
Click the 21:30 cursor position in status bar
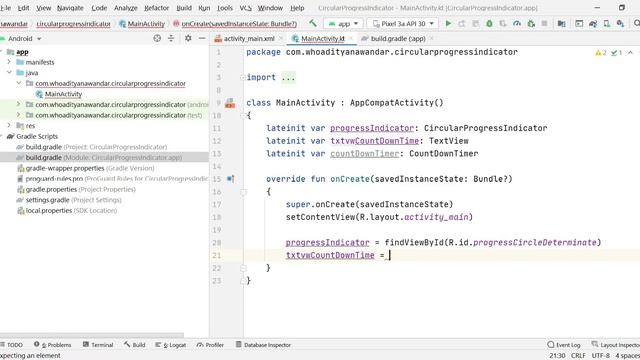click(x=557, y=356)
